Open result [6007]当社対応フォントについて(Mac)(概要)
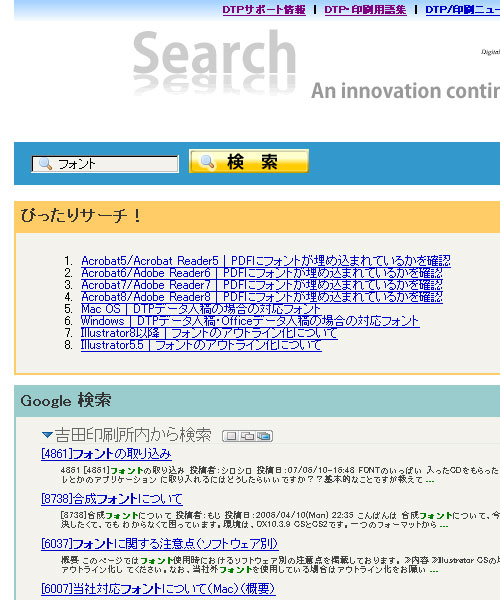This screenshot has width=500, height=600. 158,589
